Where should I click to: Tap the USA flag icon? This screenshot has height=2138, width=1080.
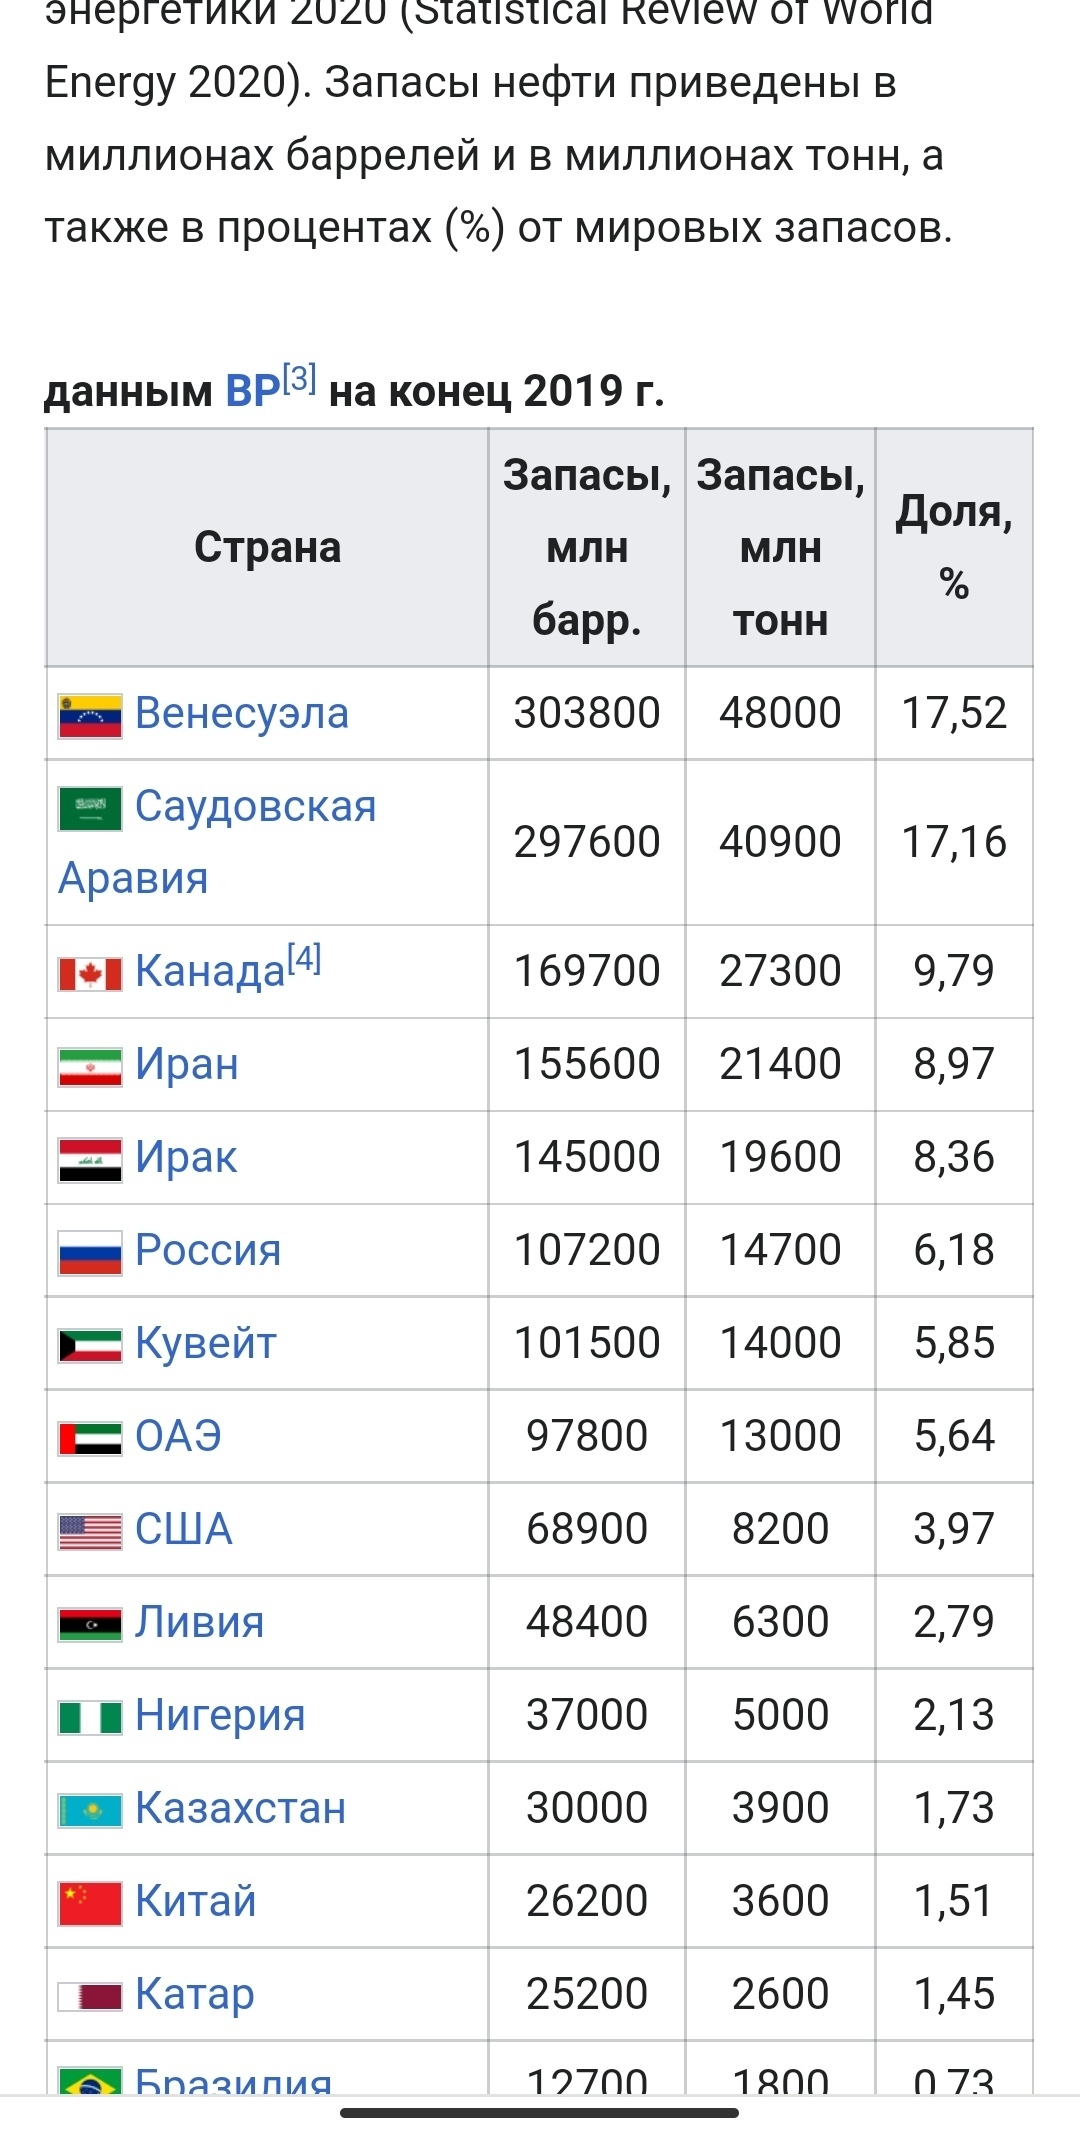pyautogui.click(x=90, y=1531)
